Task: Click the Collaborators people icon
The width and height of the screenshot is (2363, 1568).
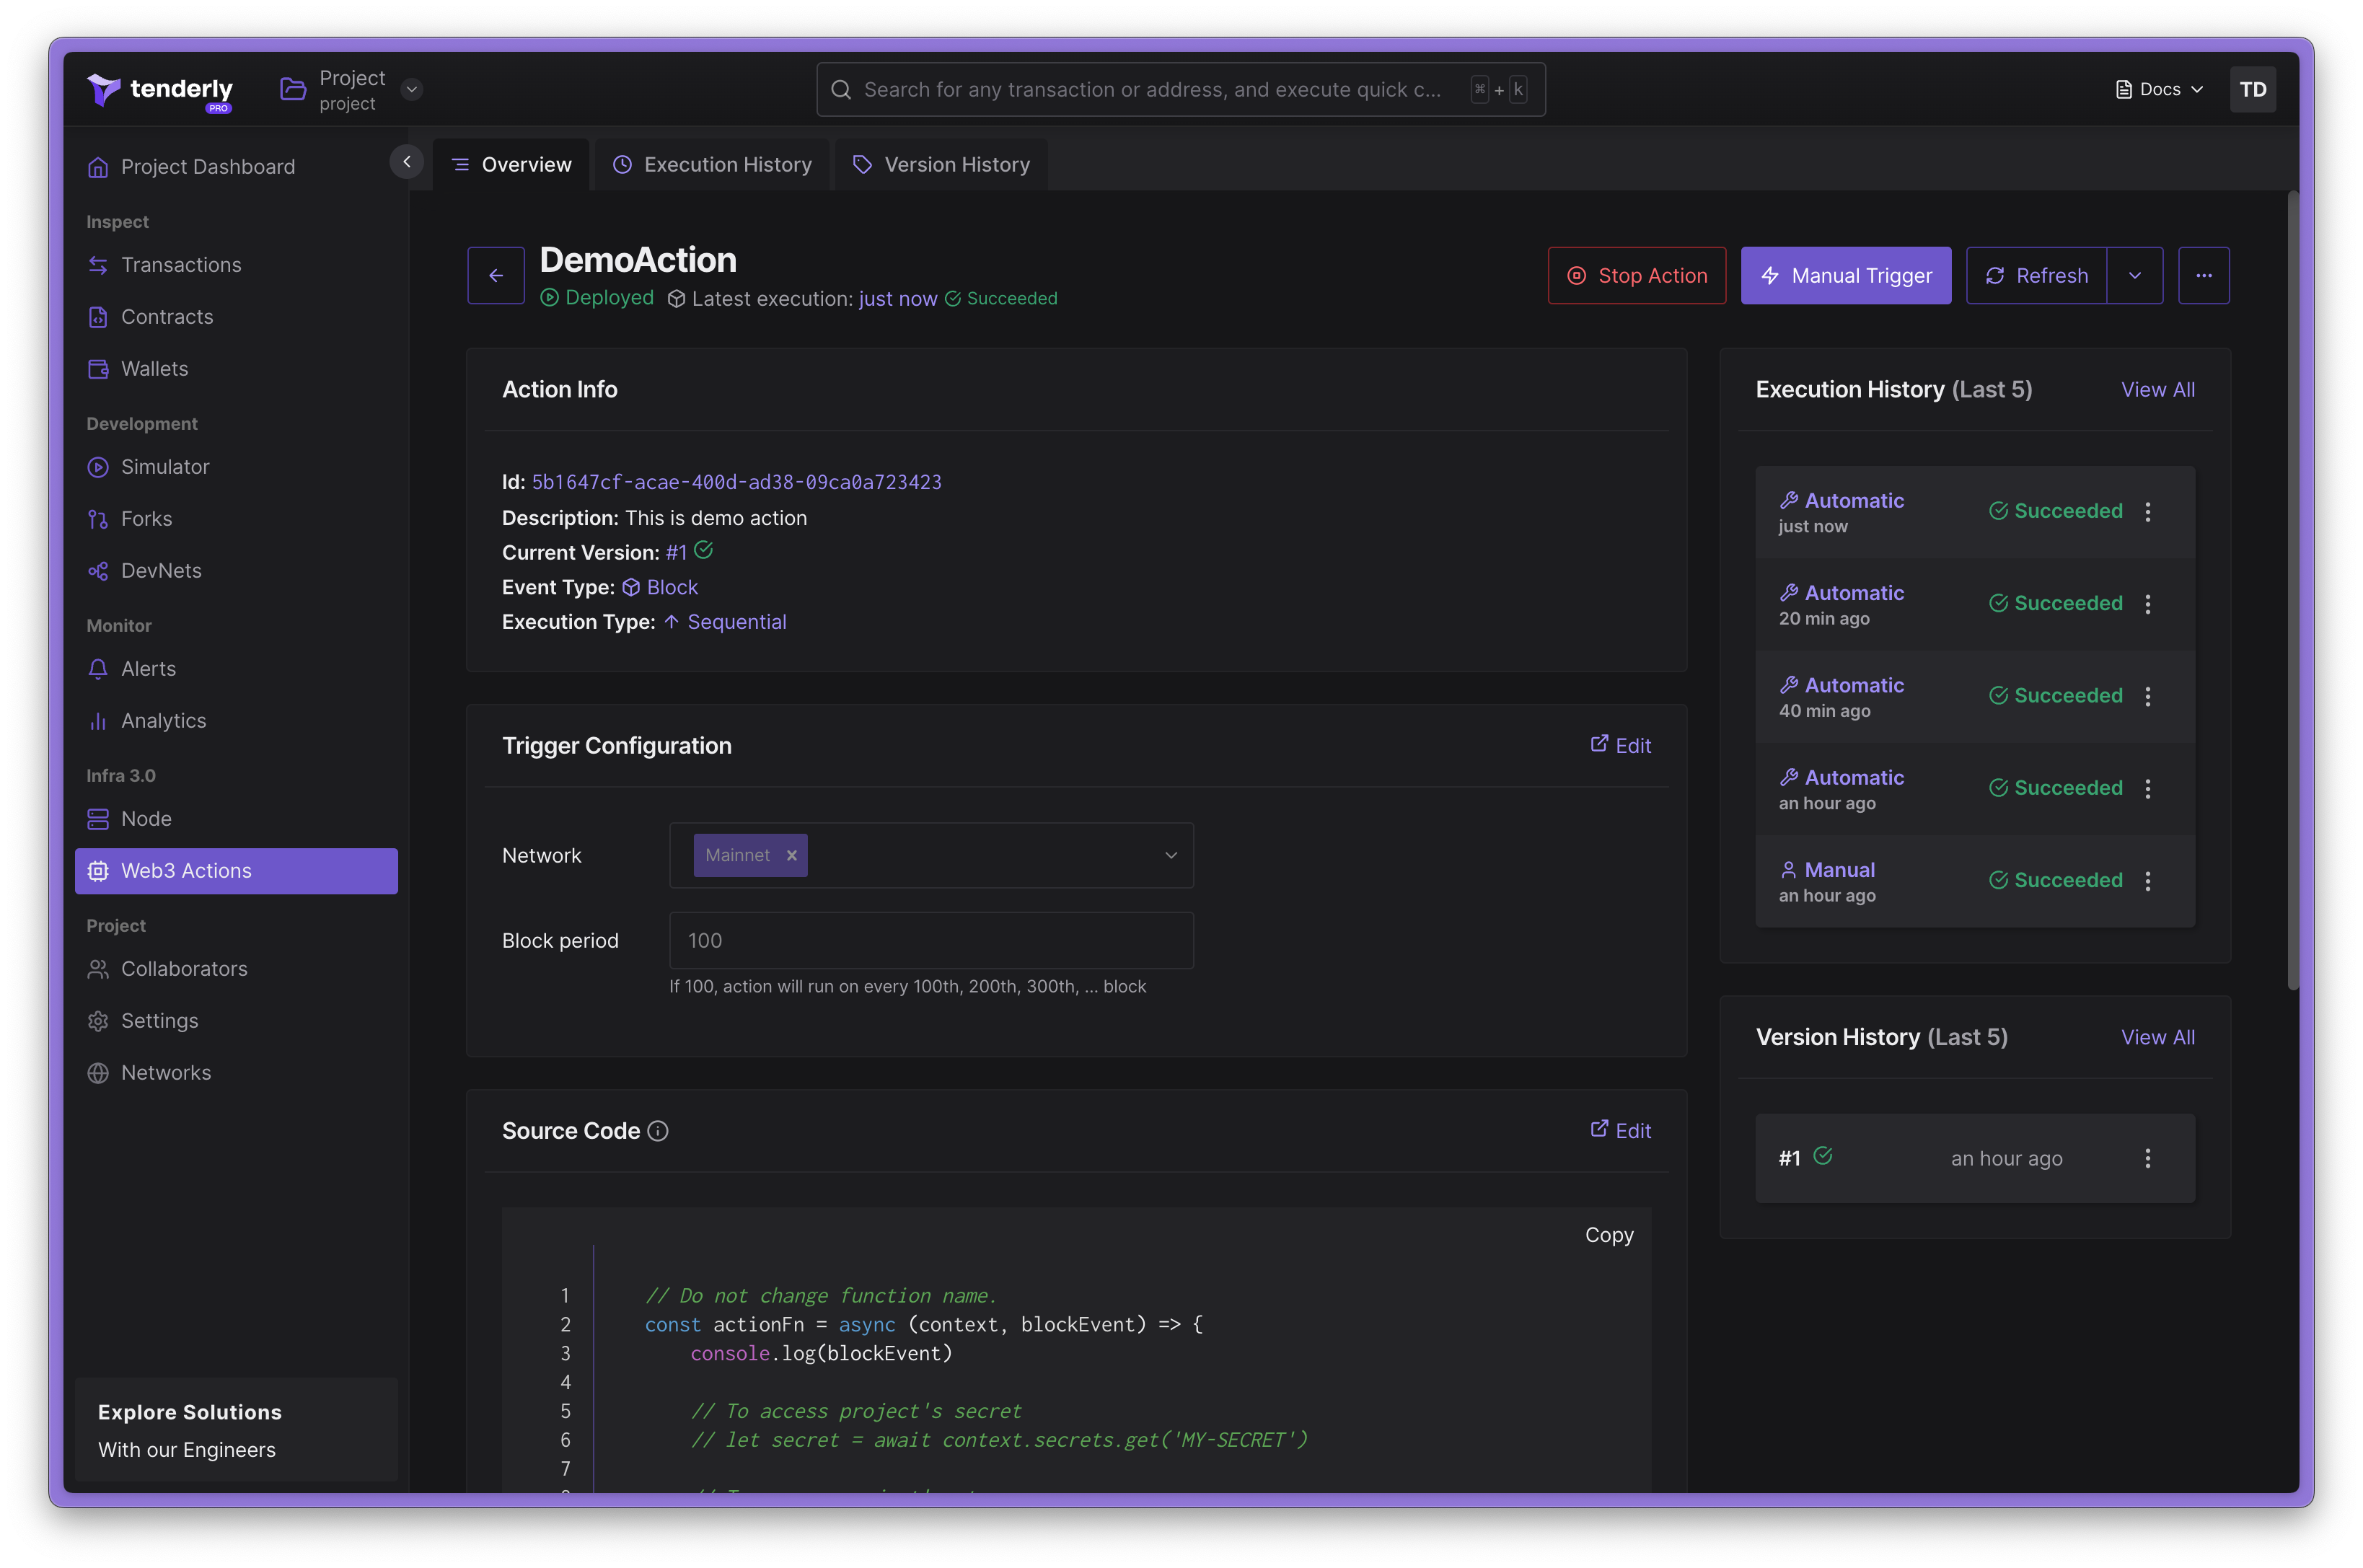Action: click(98, 969)
